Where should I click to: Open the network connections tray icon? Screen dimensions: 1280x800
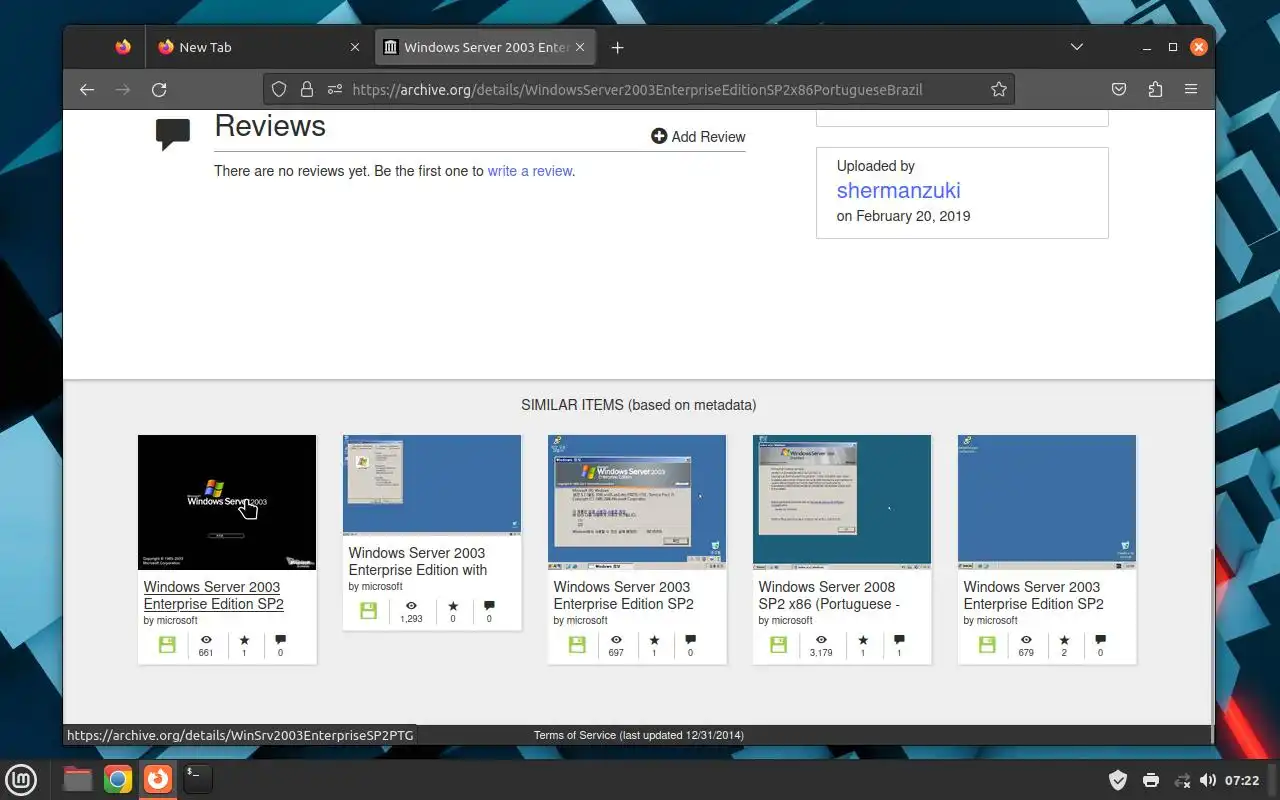point(1182,780)
